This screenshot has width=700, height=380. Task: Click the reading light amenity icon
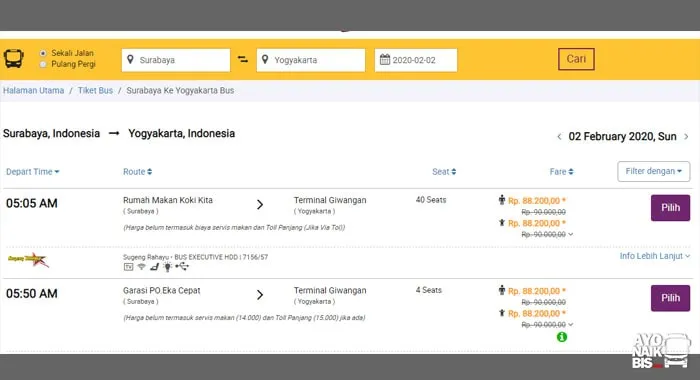click(167, 267)
